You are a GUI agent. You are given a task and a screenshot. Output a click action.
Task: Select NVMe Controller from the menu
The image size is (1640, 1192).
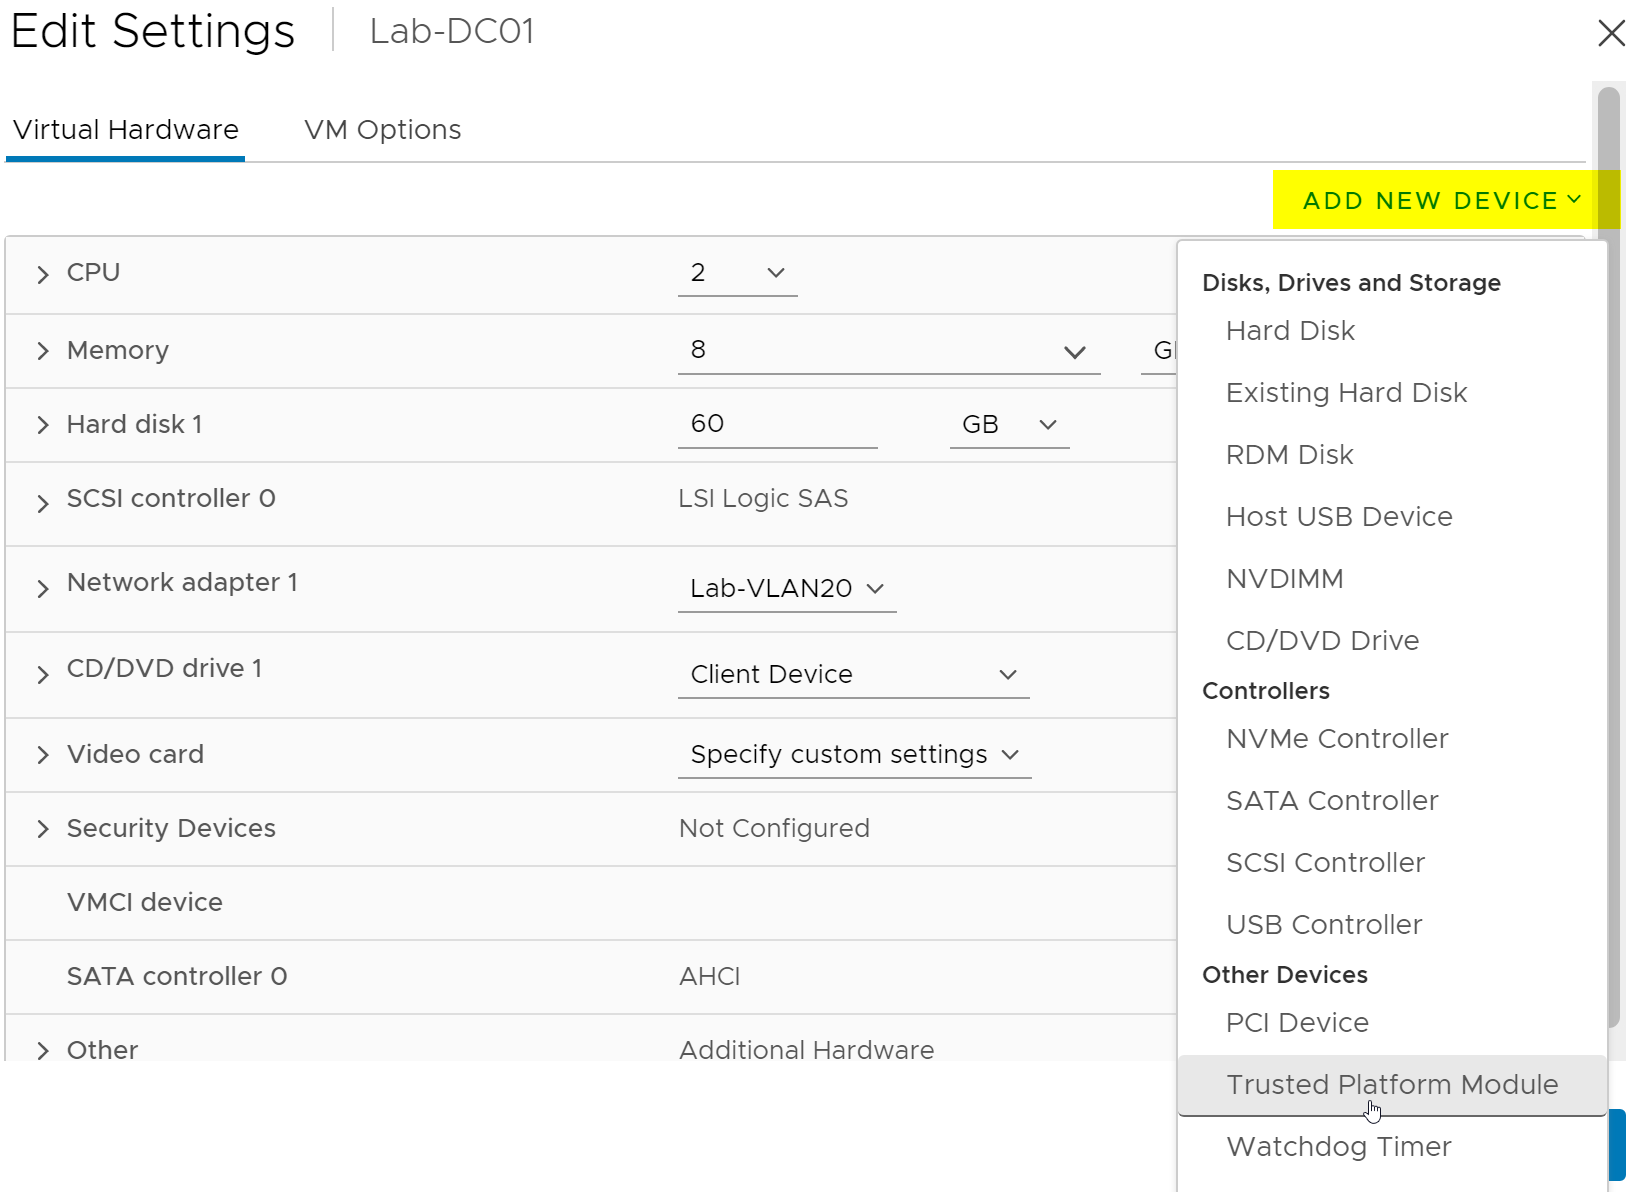pyautogui.click(x=1337, y=739)
